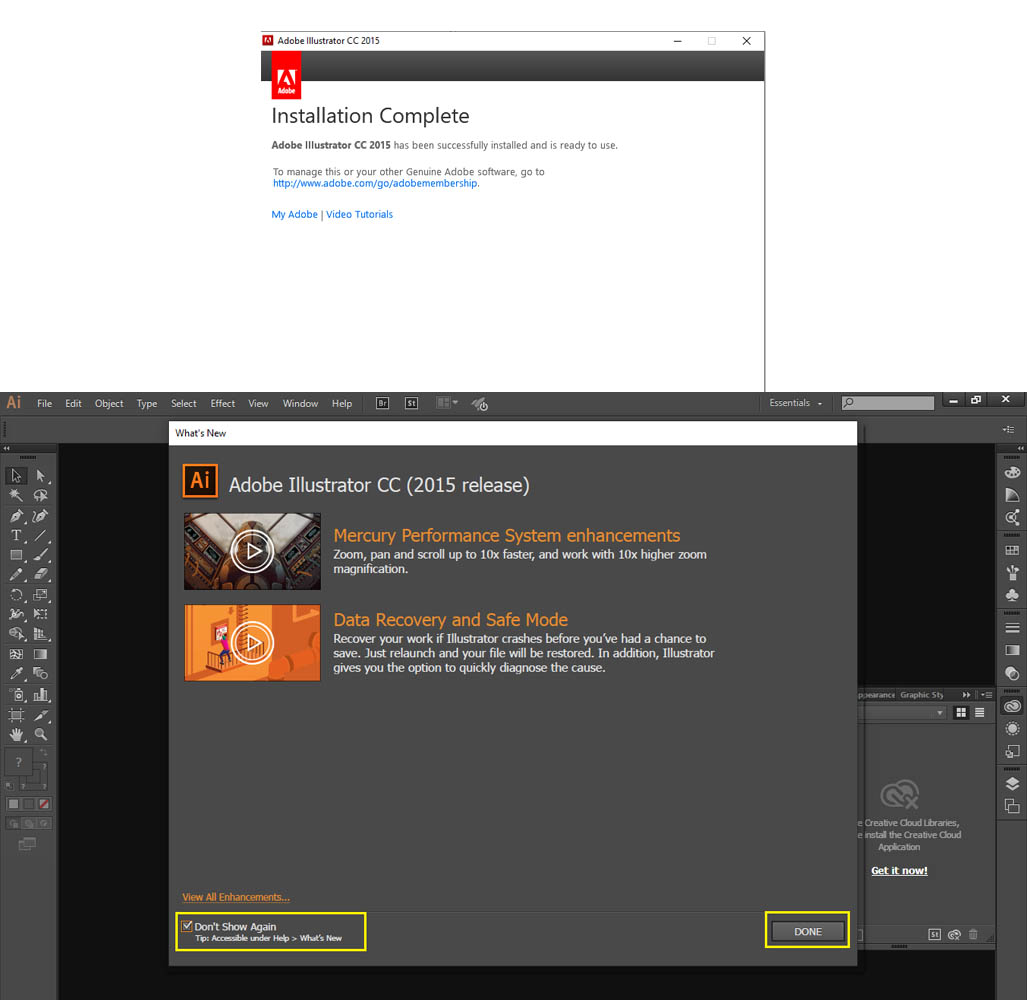
Task: Switch to the Graphic Styles tab
Action: (922, 695)
